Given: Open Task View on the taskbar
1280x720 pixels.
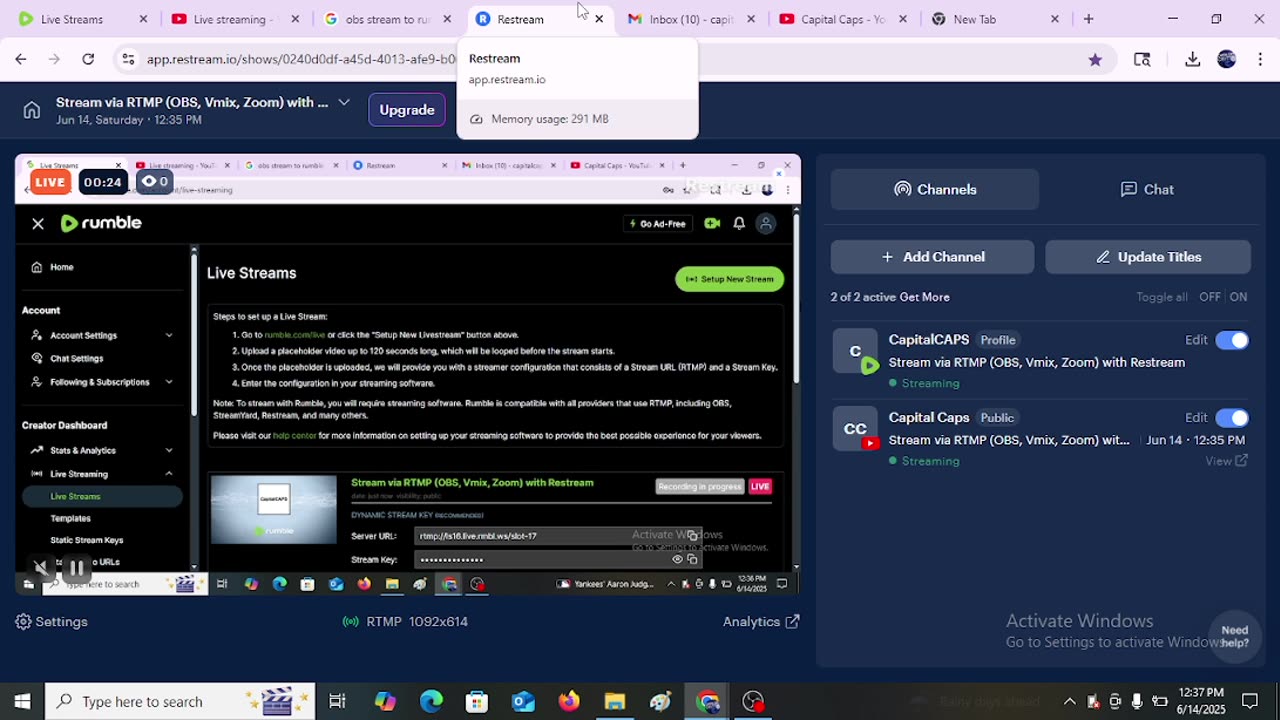Looking at the screenshot, I should click(x=337, y=701).
